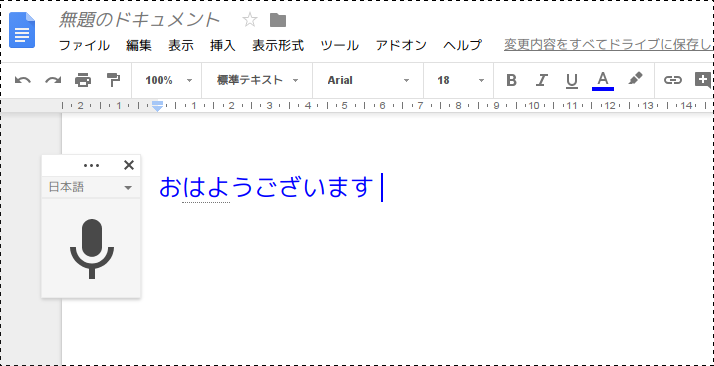This screenshot has width=714, height=366.
Task: Activate the paint format tool
Action: tap(113, 80)
